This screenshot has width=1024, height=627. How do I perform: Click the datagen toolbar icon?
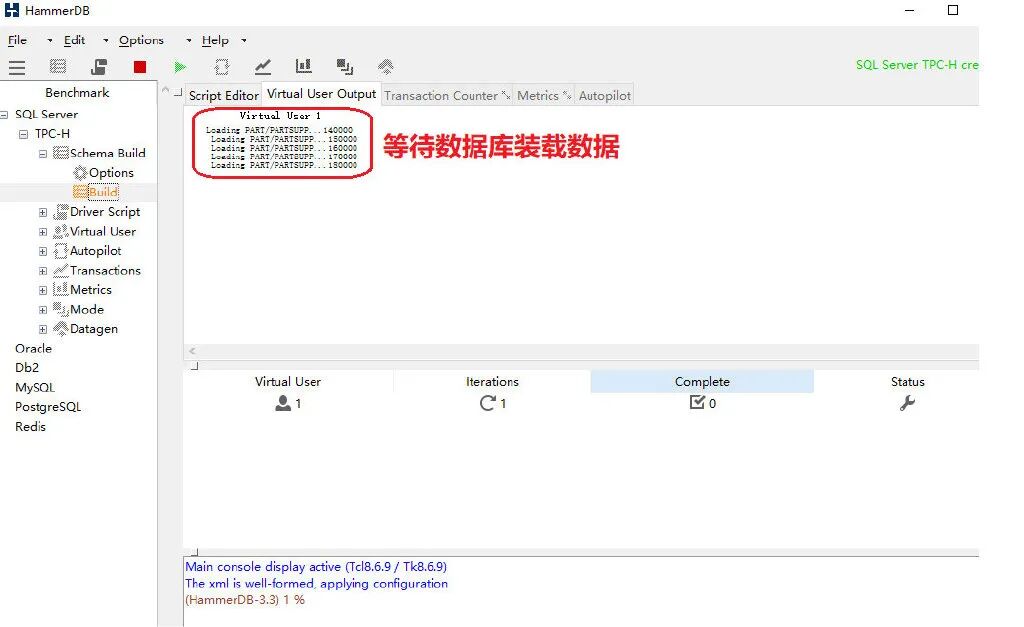386,67
